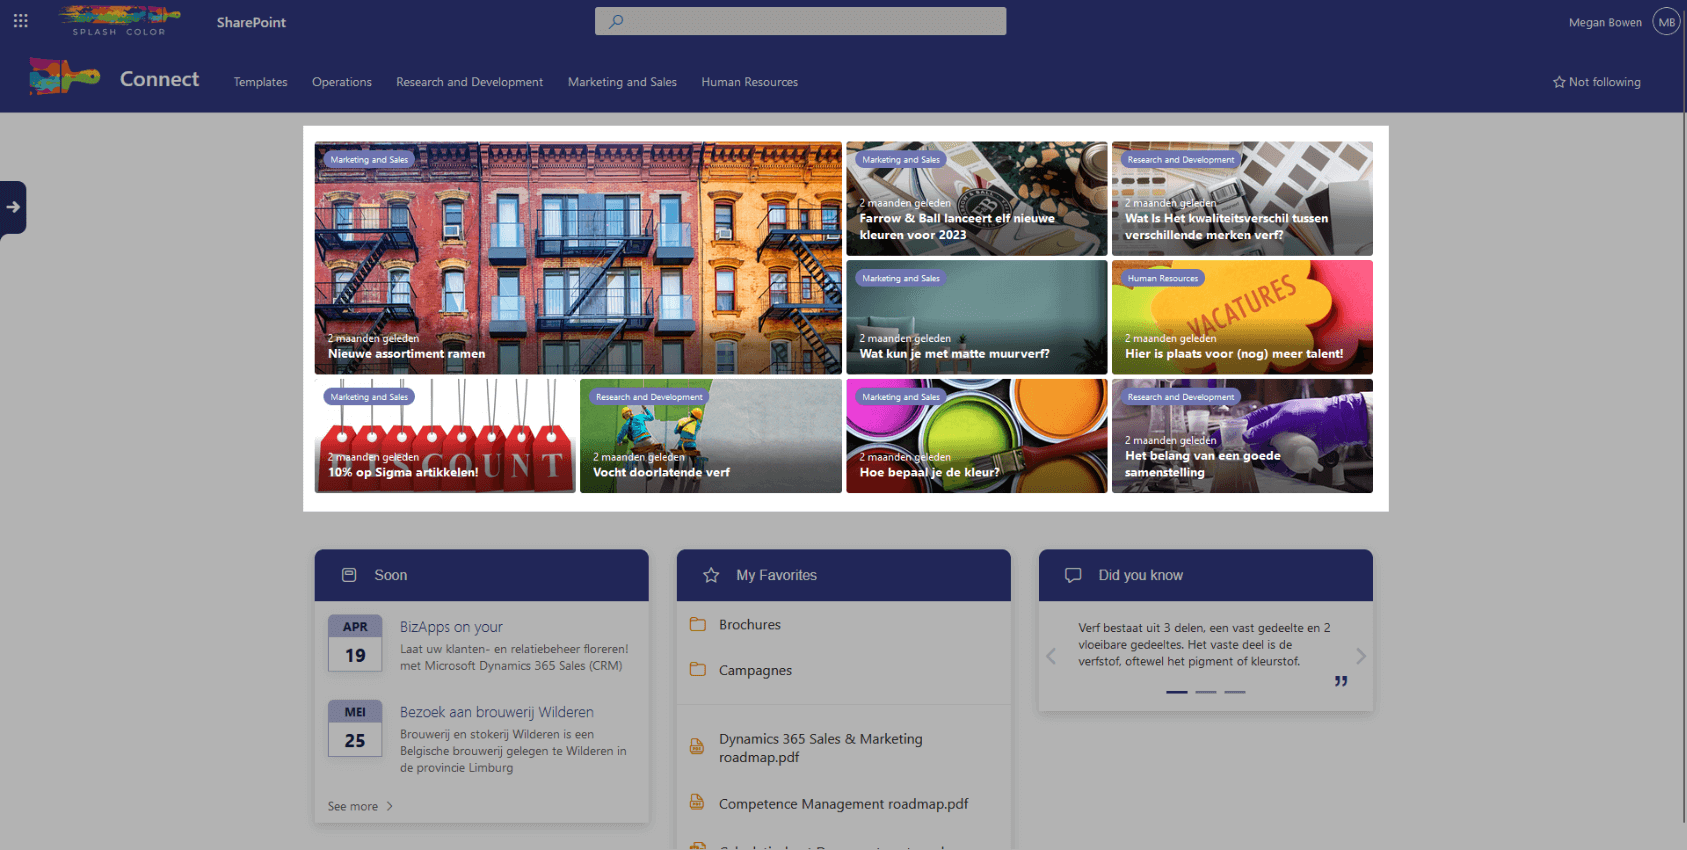Click Research and Development tag on Vocht tile

(x=649, y=397)
